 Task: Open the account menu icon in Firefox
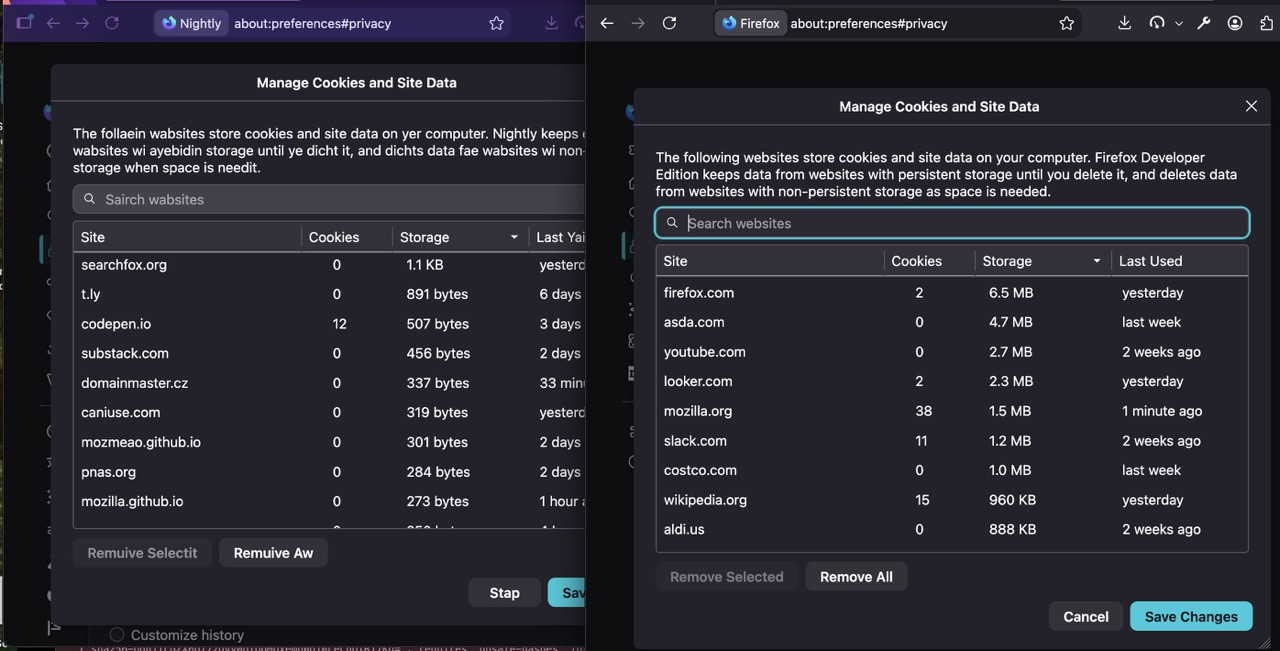coord(1235,23)
